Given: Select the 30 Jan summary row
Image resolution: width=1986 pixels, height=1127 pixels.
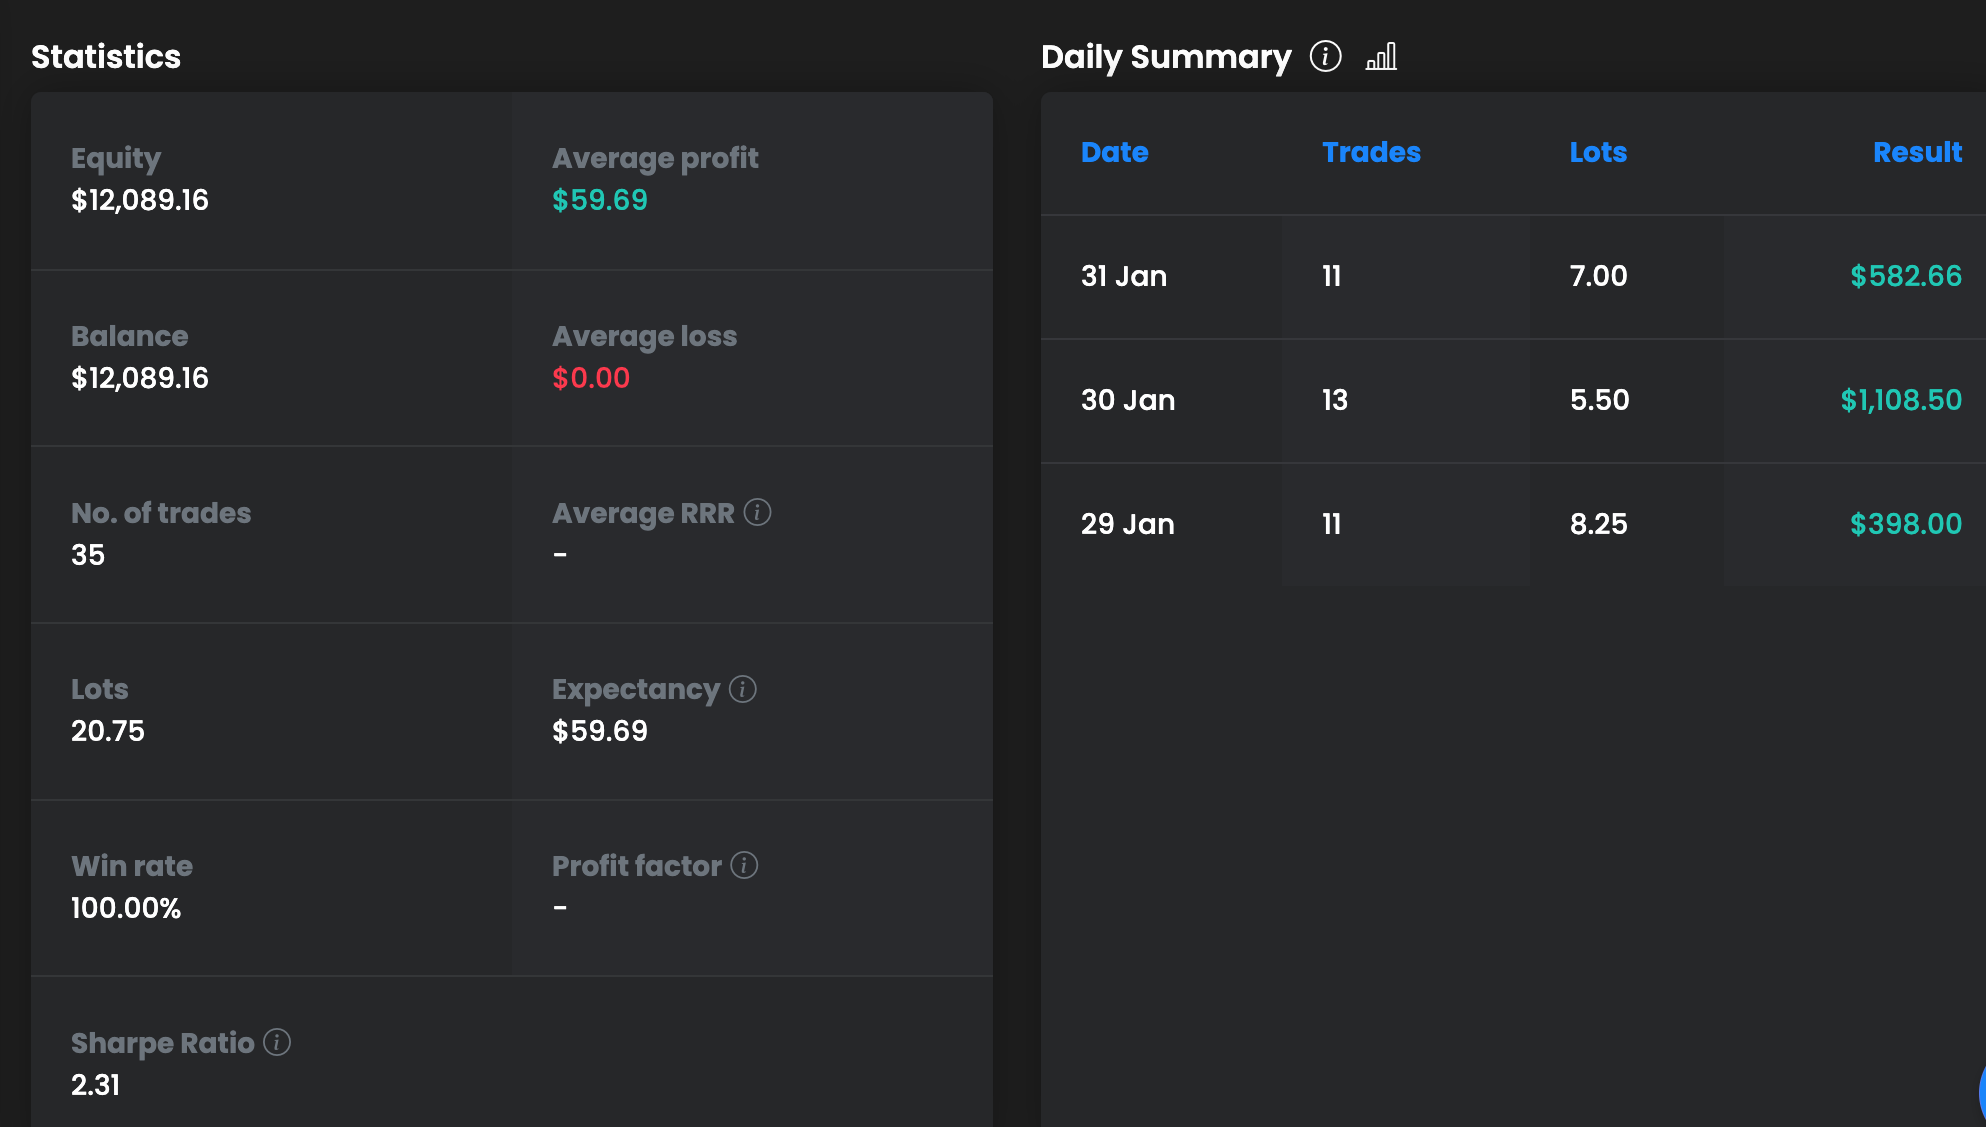Looking at the screenshot, I should [1127, 400].
